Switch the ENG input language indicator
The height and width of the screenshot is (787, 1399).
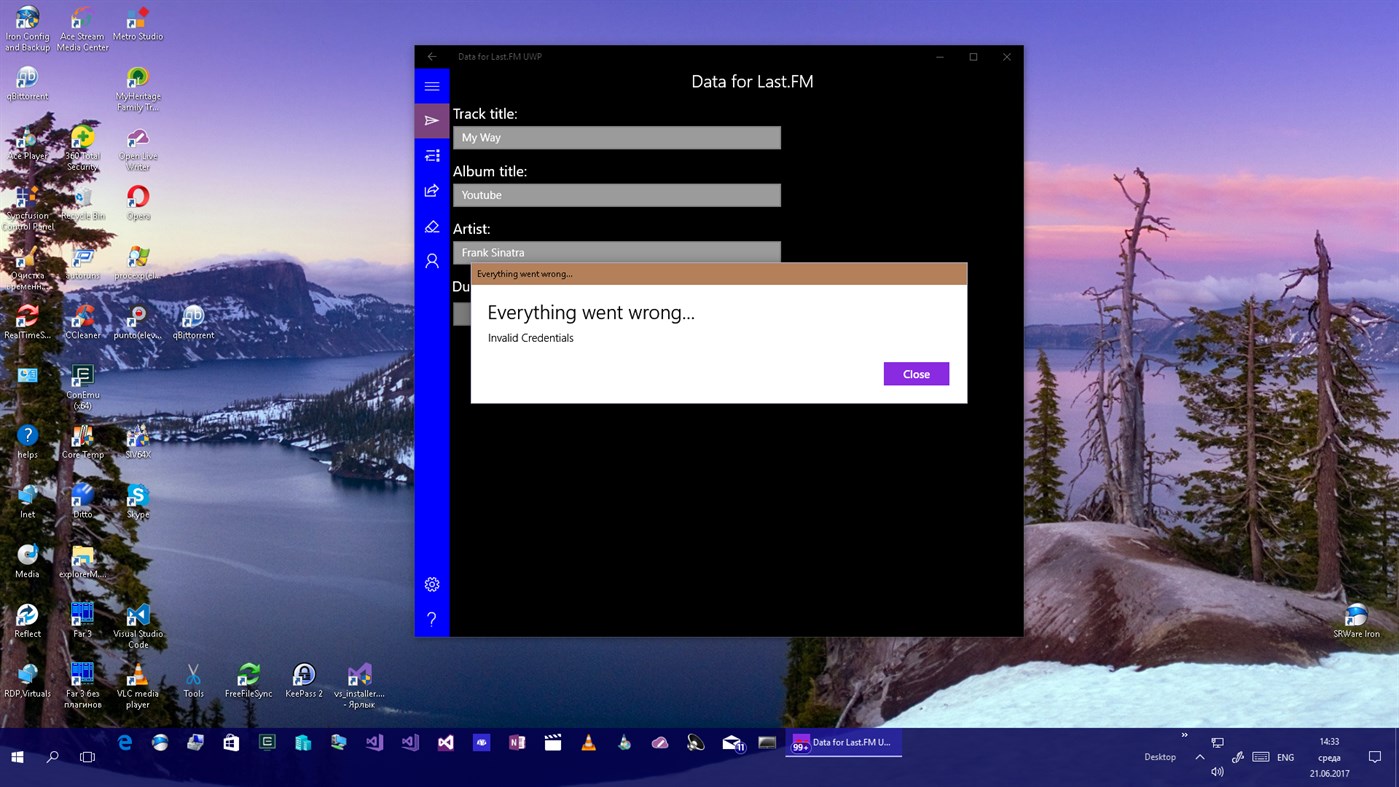pyautogui.click(x=1286, y=757)
